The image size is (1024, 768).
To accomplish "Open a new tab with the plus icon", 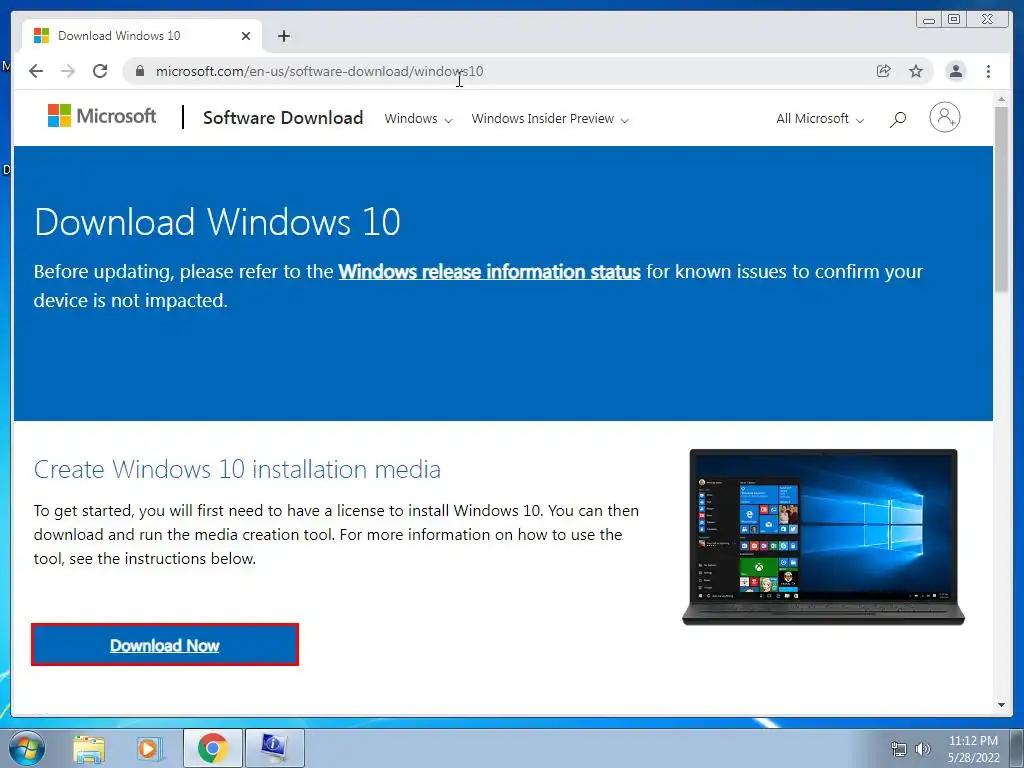I will pyautogui.click(x=283, y=36).
